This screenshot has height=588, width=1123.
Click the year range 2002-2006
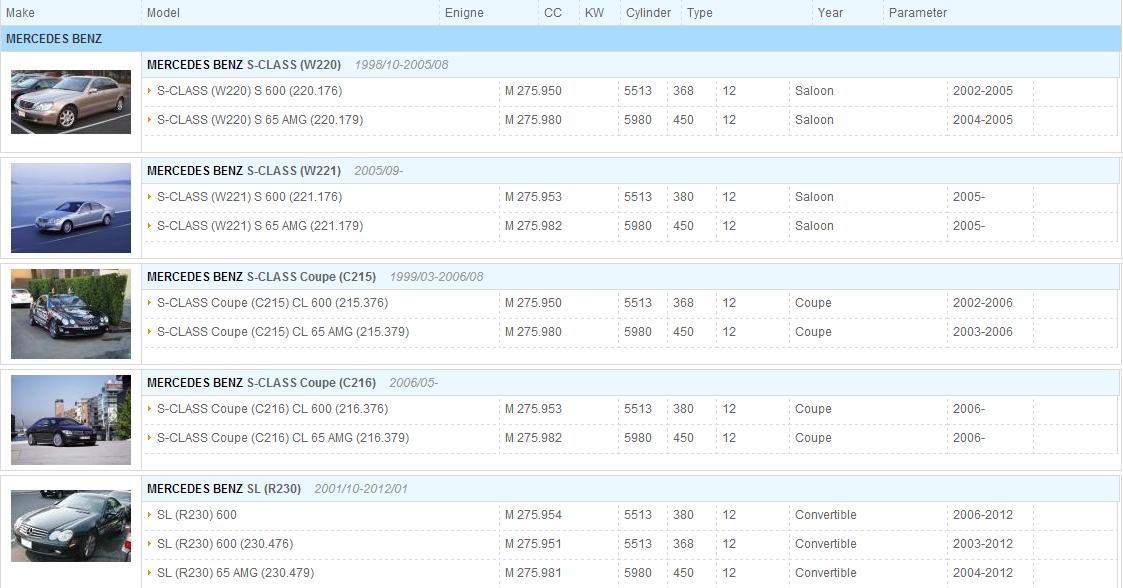pos(983,303)
